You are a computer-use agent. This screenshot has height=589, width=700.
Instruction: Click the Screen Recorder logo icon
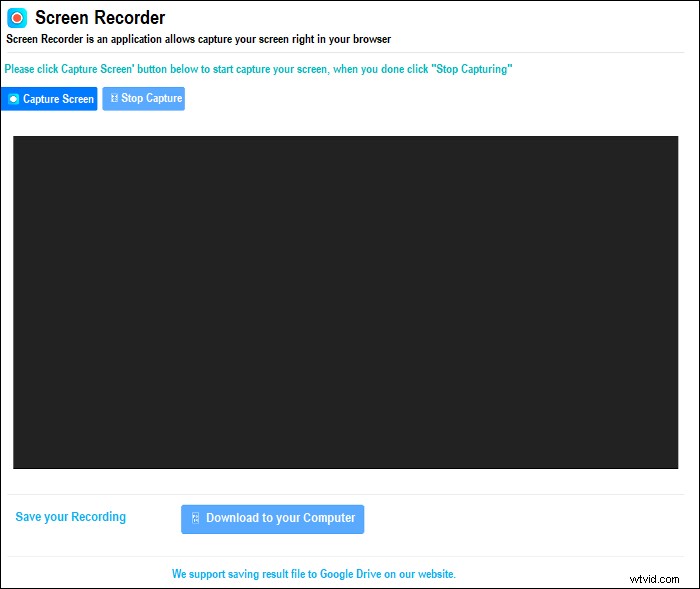tap(17, 18)
